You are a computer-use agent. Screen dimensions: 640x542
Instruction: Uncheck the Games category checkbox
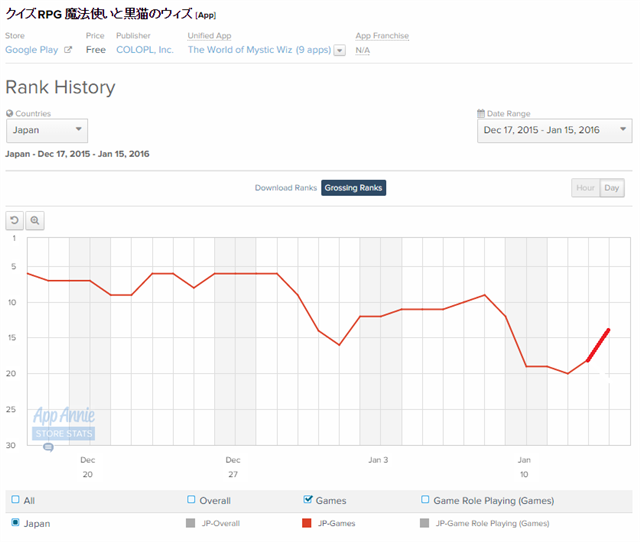pyautogui.click(x=307, y=500)
